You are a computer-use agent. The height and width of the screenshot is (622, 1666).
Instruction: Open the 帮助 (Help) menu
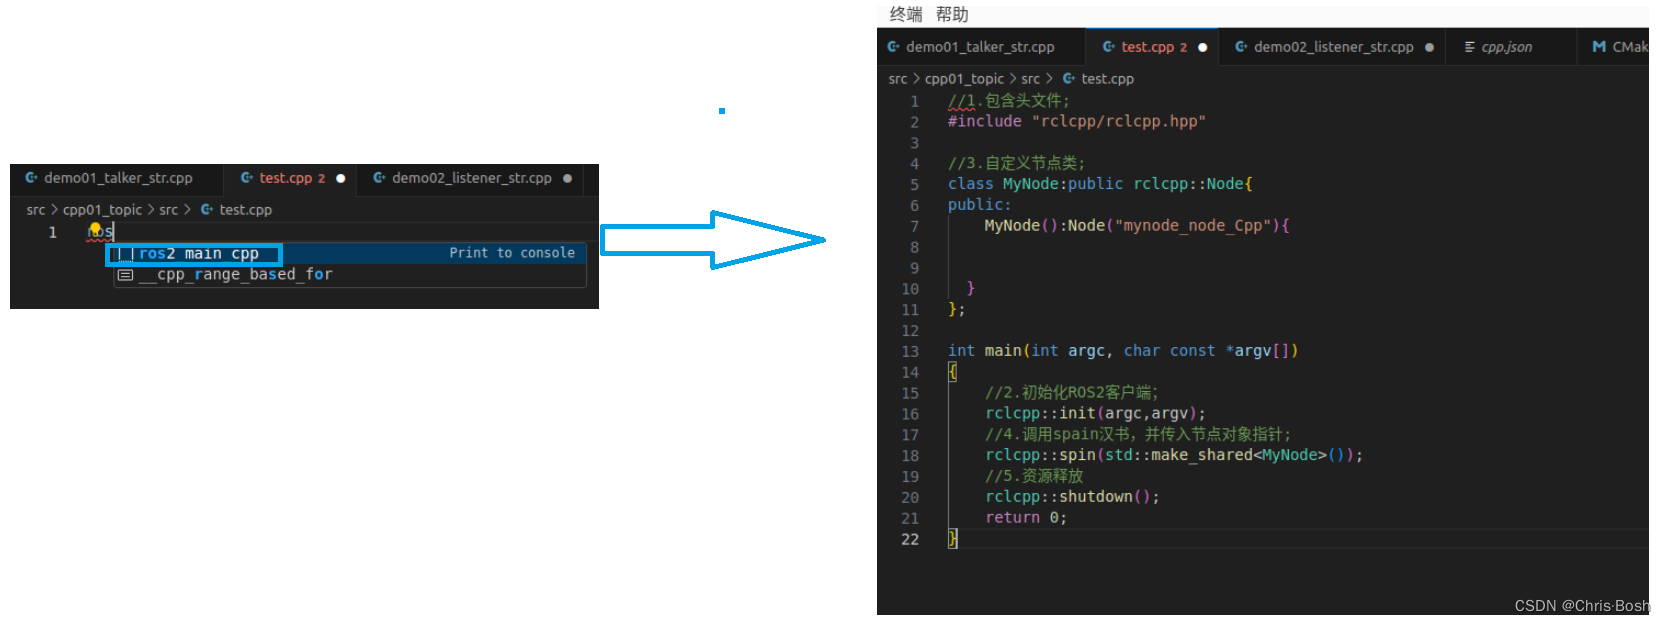(x=952, y=14)
